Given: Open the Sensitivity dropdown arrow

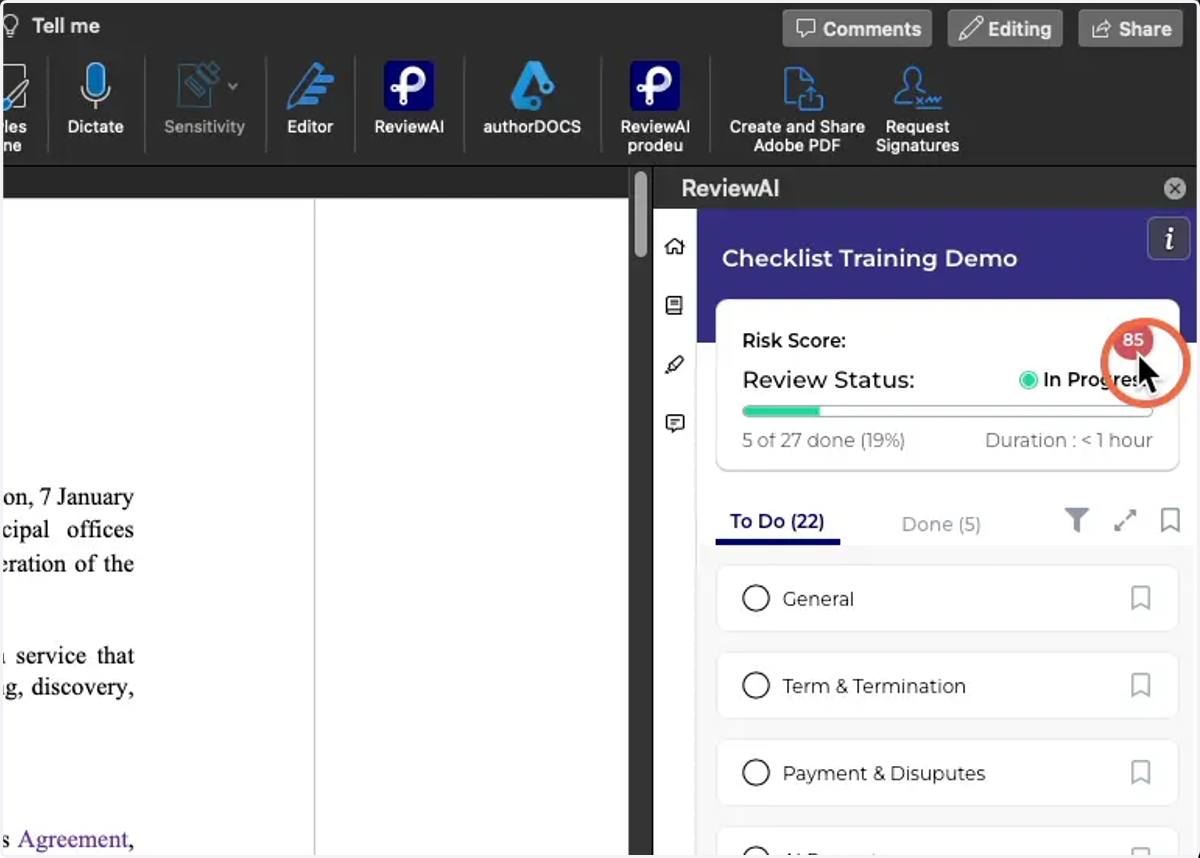Looking at the screenshot, I should point(232,86).
